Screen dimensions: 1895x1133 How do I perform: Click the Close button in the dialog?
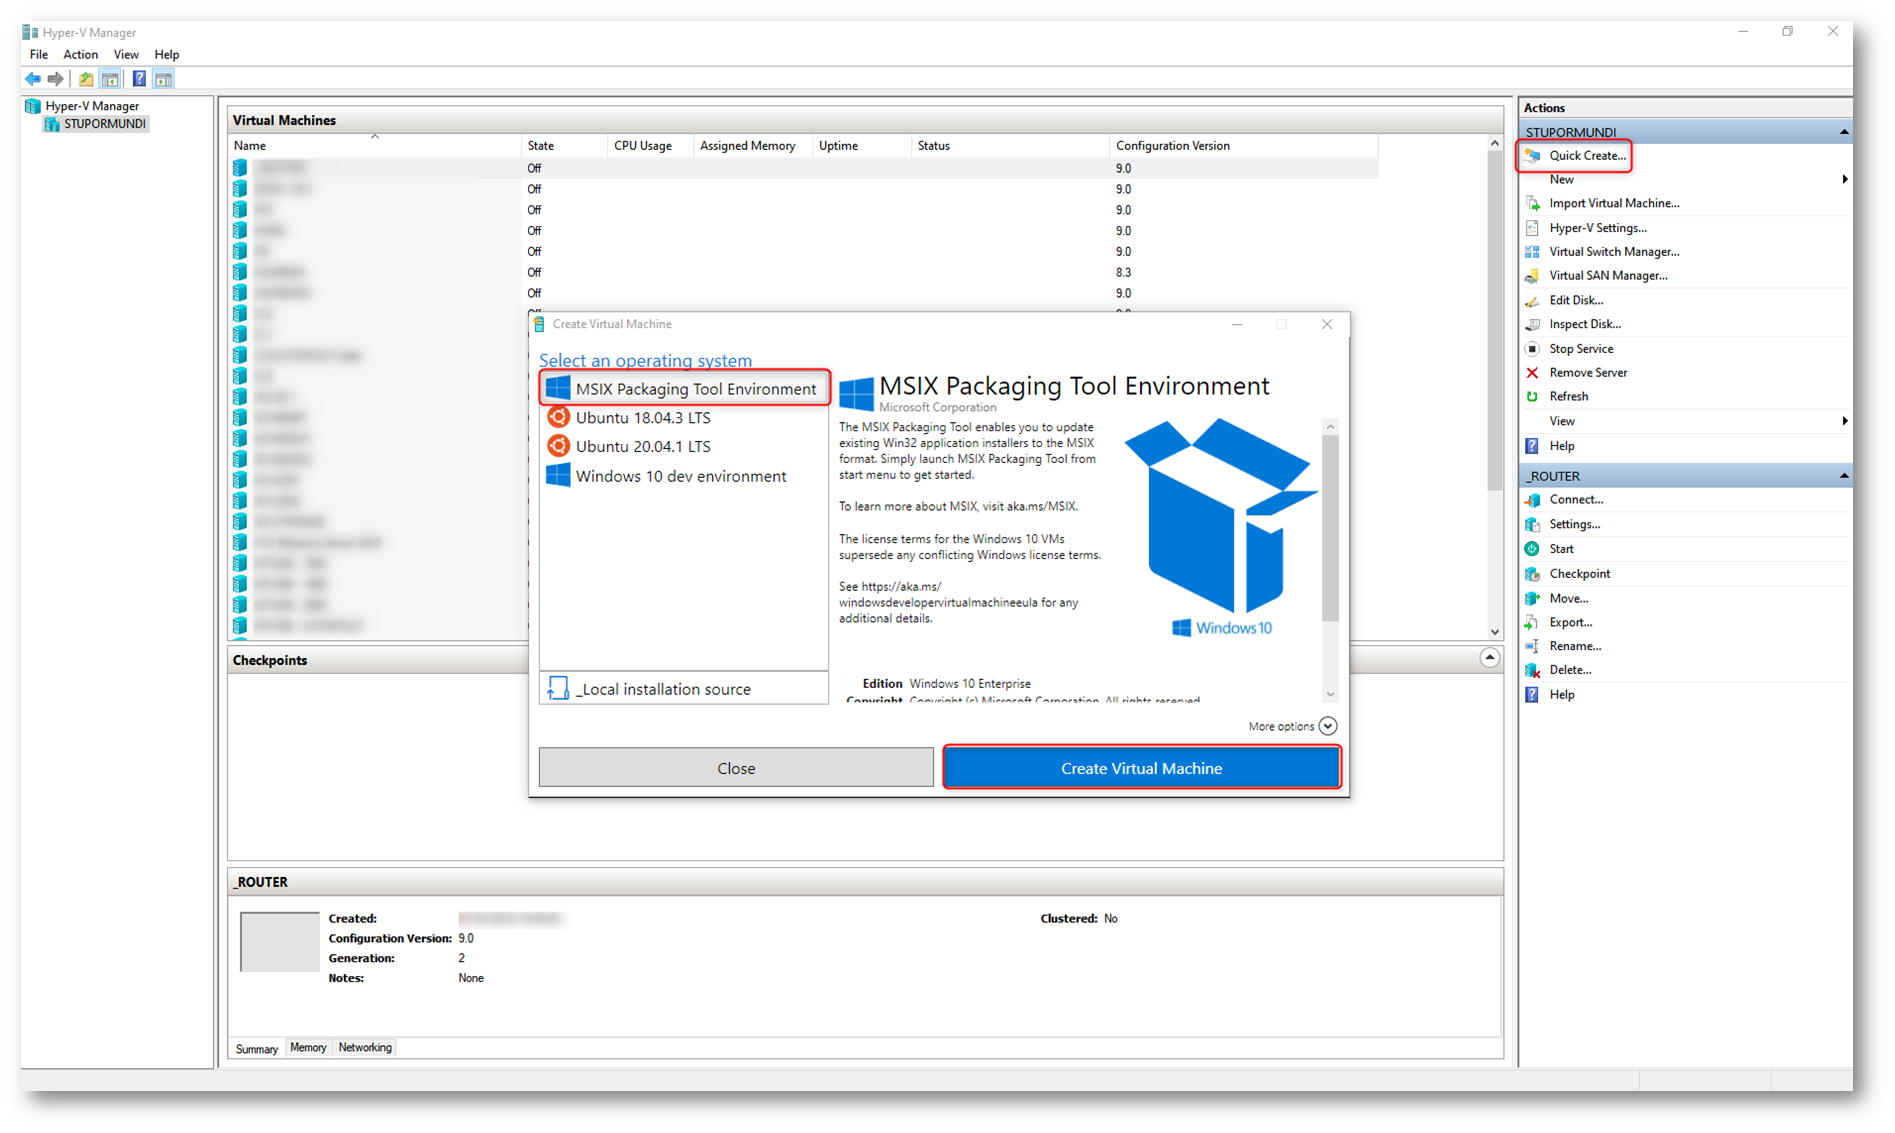[736, 768]
